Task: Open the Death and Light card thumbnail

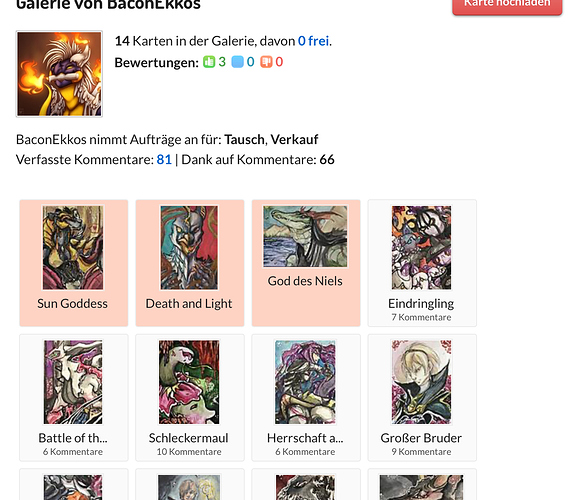Action: [x=189, y=247]
